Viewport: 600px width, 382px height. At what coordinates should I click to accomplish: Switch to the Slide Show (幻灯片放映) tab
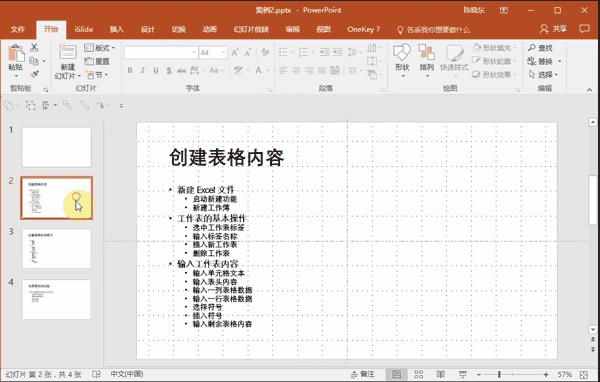point(251,29)
